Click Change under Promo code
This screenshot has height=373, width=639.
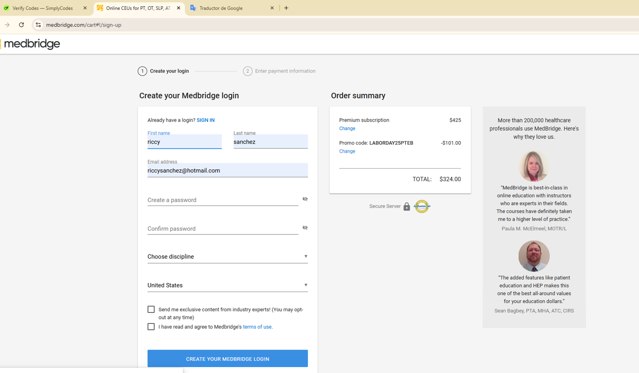click(347, 151)
